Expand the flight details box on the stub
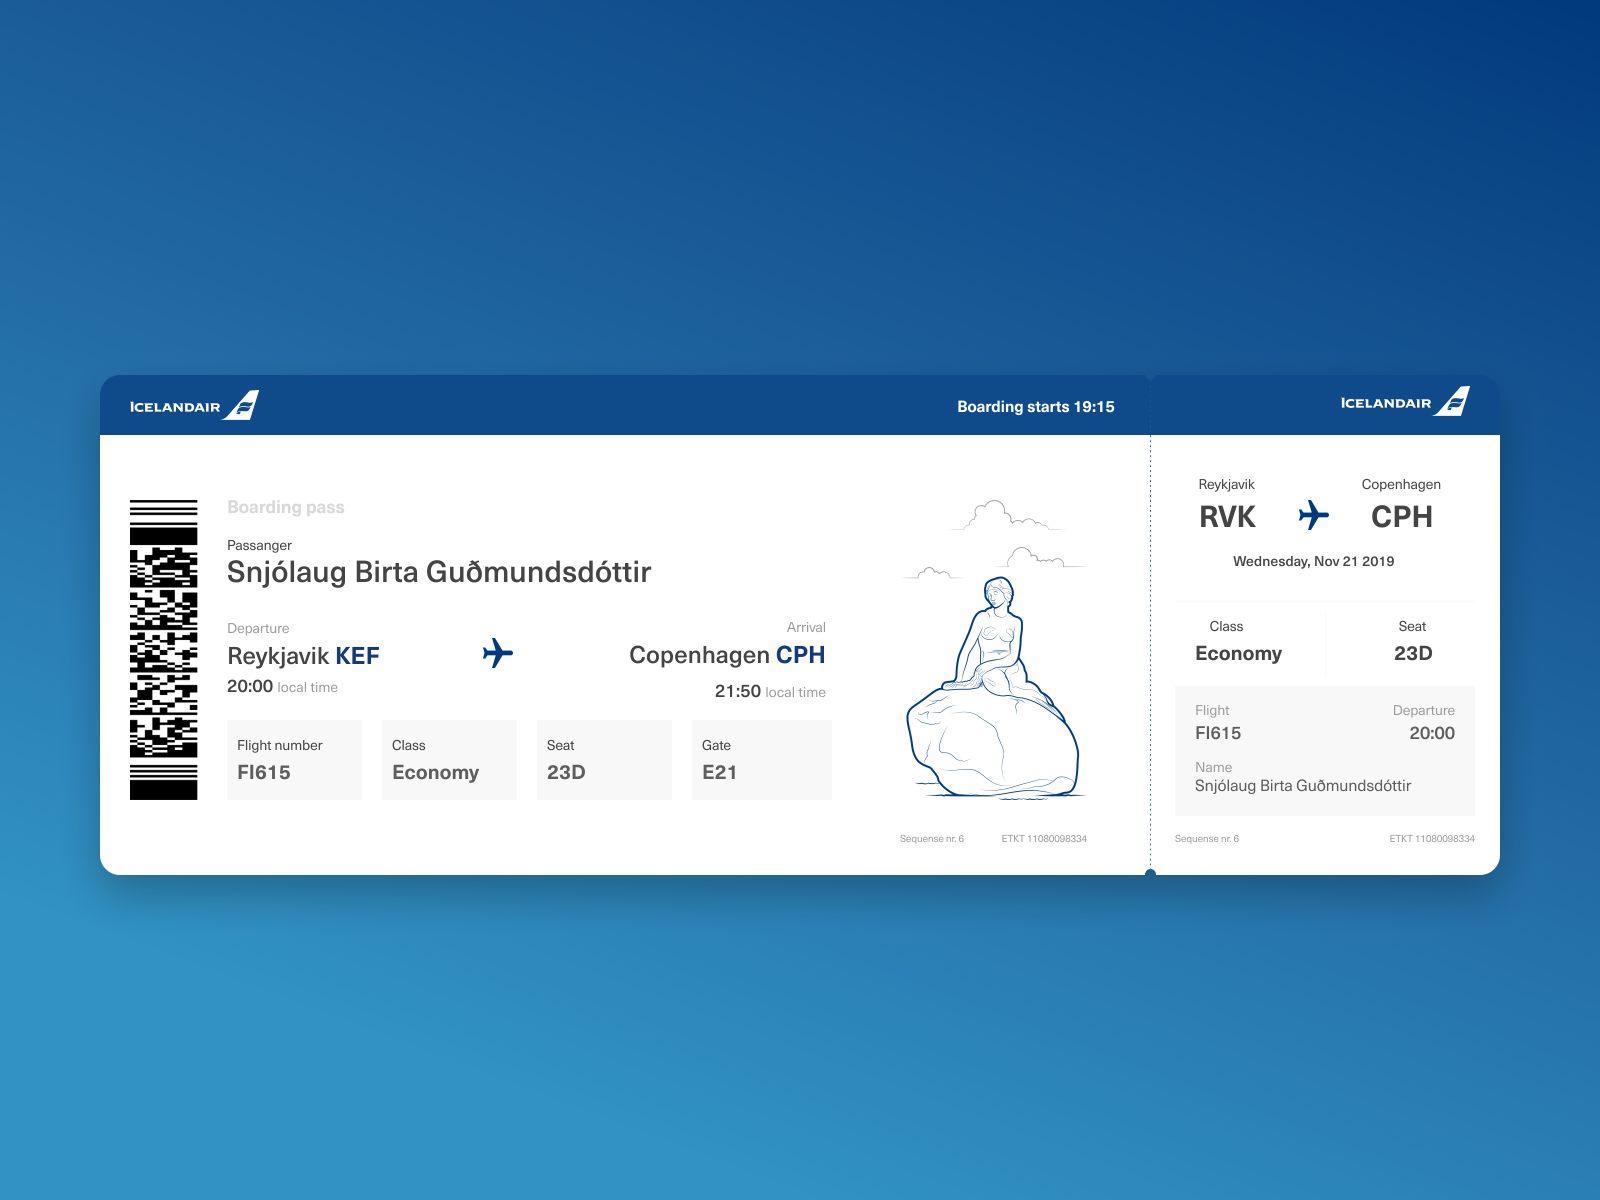 click(x=1325, y=748)
